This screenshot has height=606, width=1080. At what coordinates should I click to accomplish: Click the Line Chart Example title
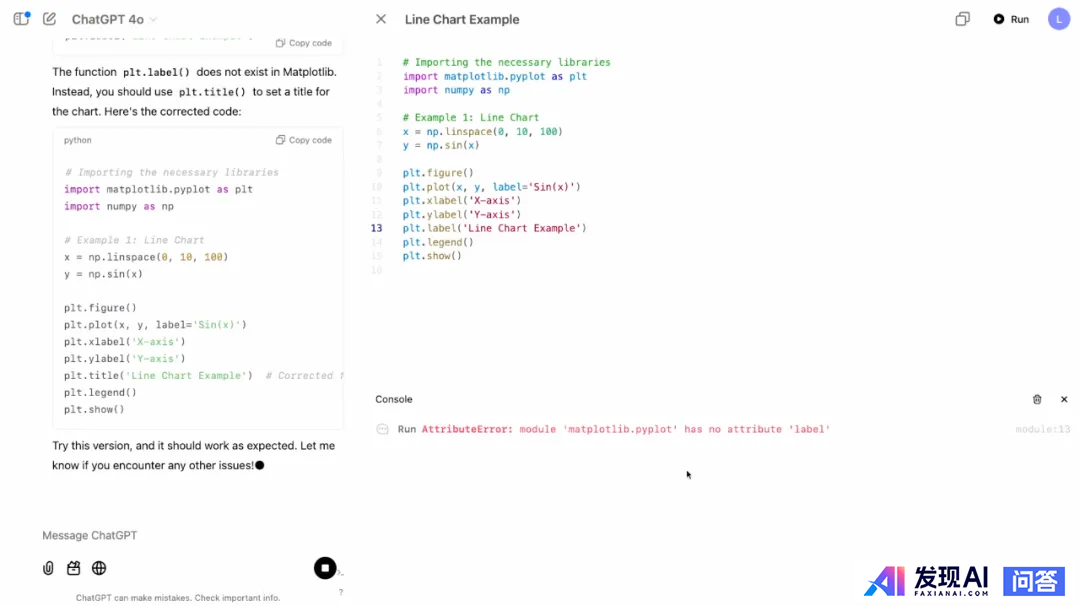coord(461,19)
